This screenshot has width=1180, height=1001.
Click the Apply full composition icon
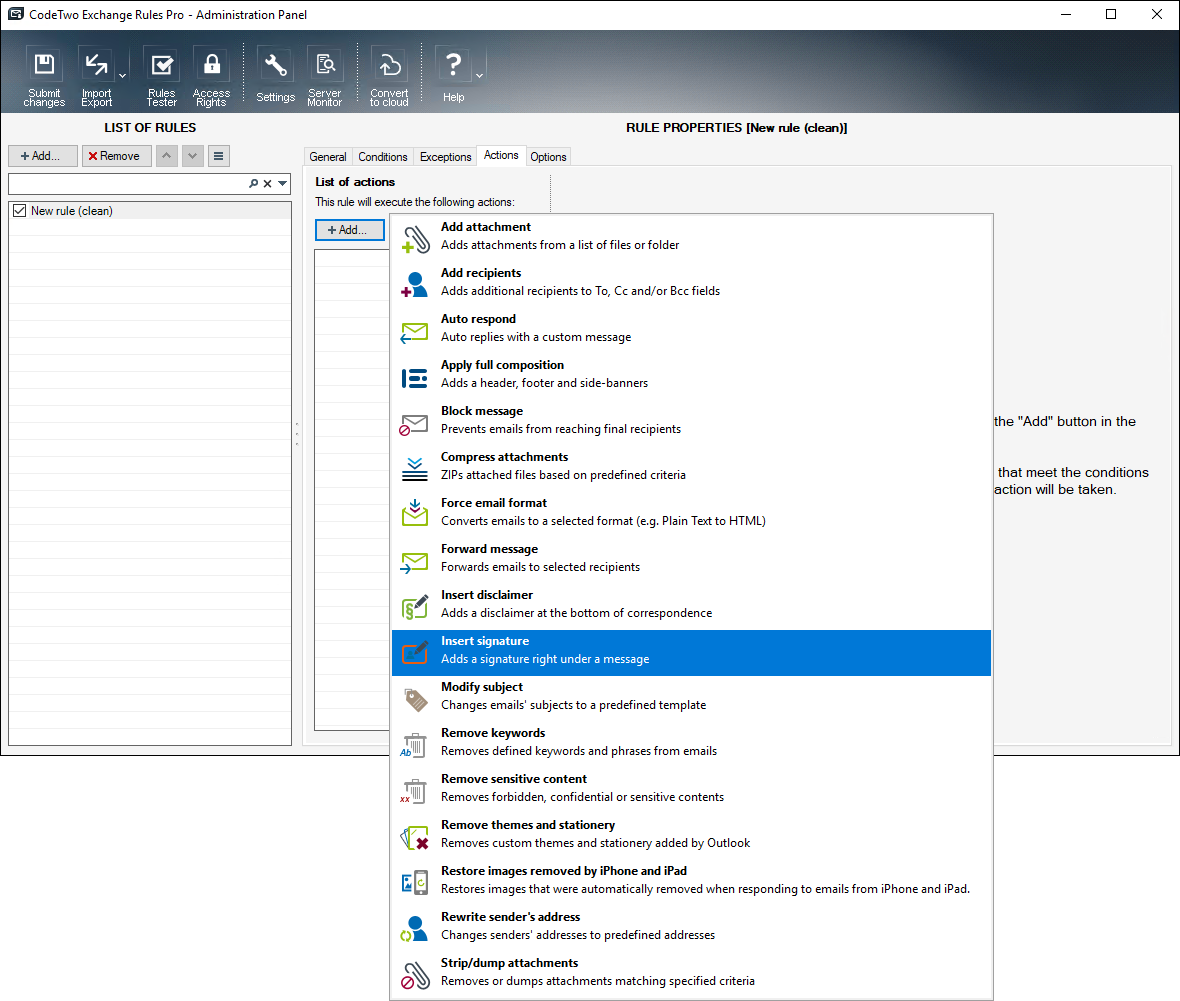pyautogui.click(x=415, y=378)
